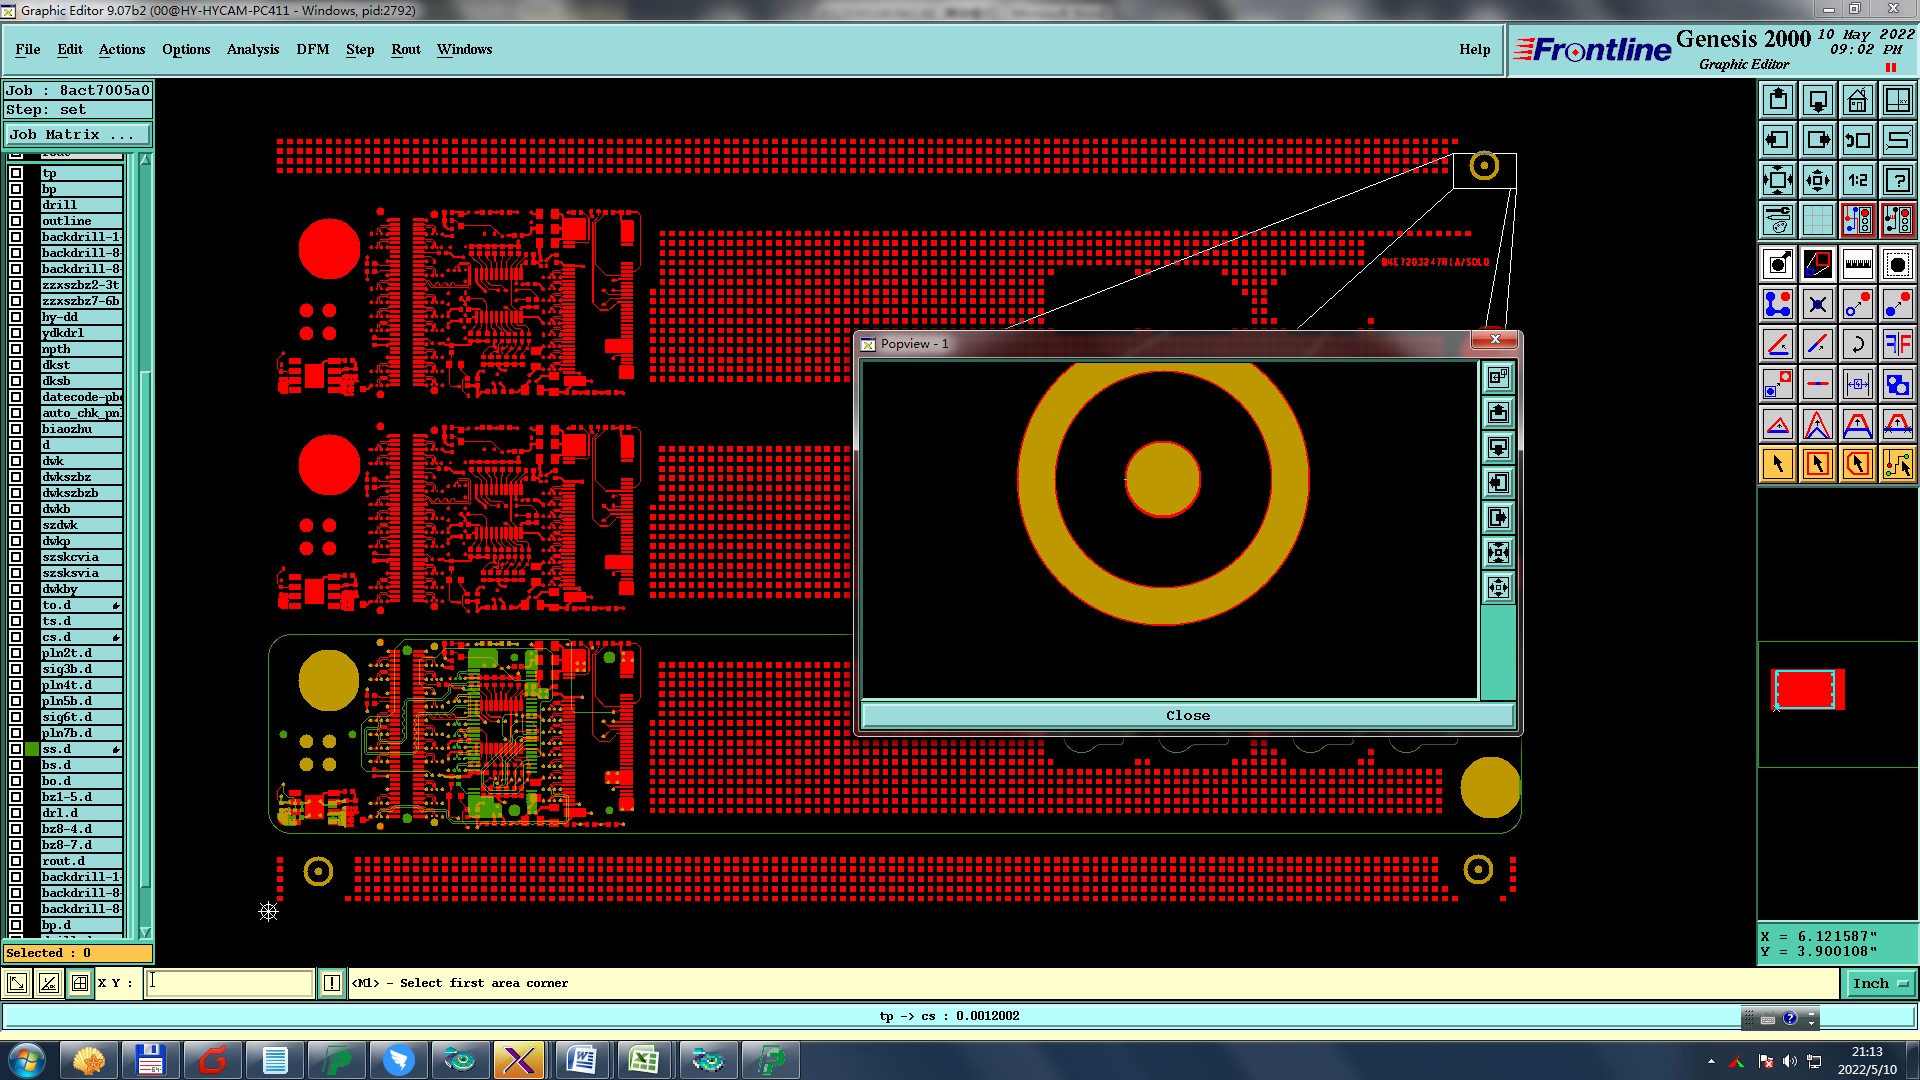Image resolution: width=1920 pixels, height=1080 pixels.
Task: Open the DFM menu
Action: (312, 49)
